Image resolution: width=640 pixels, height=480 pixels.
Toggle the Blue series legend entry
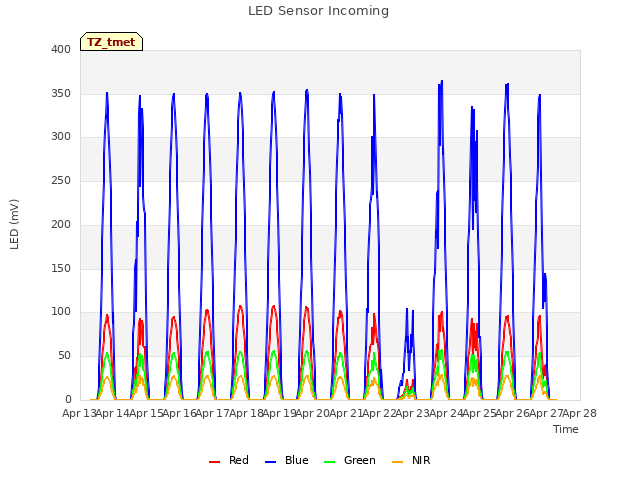click(287, 460)
